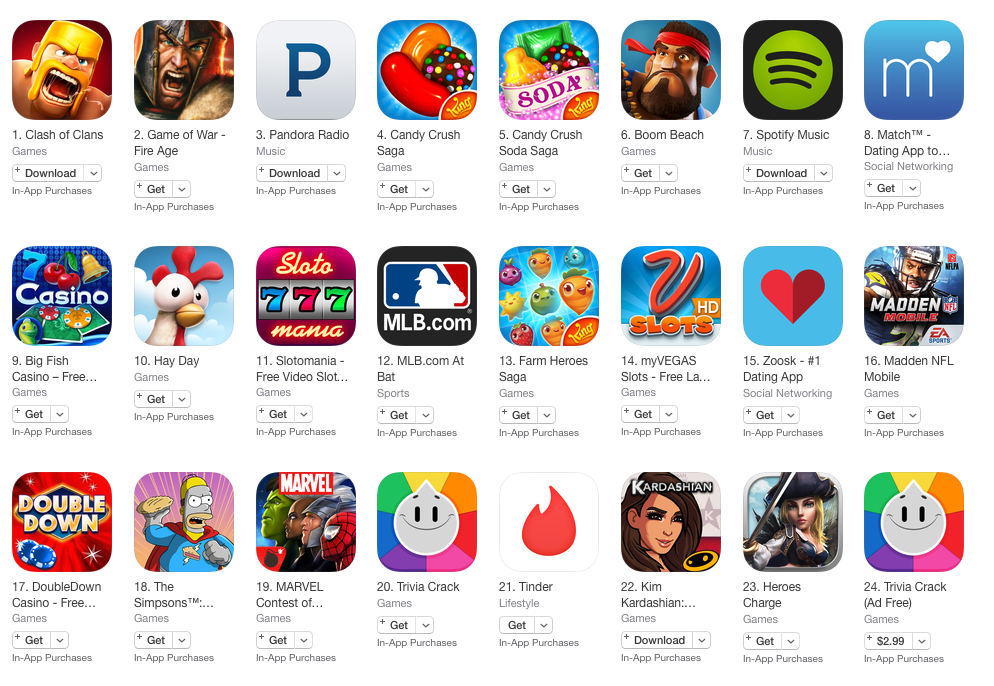Open the Clash of Clans app icon

[x=62, y=70]
